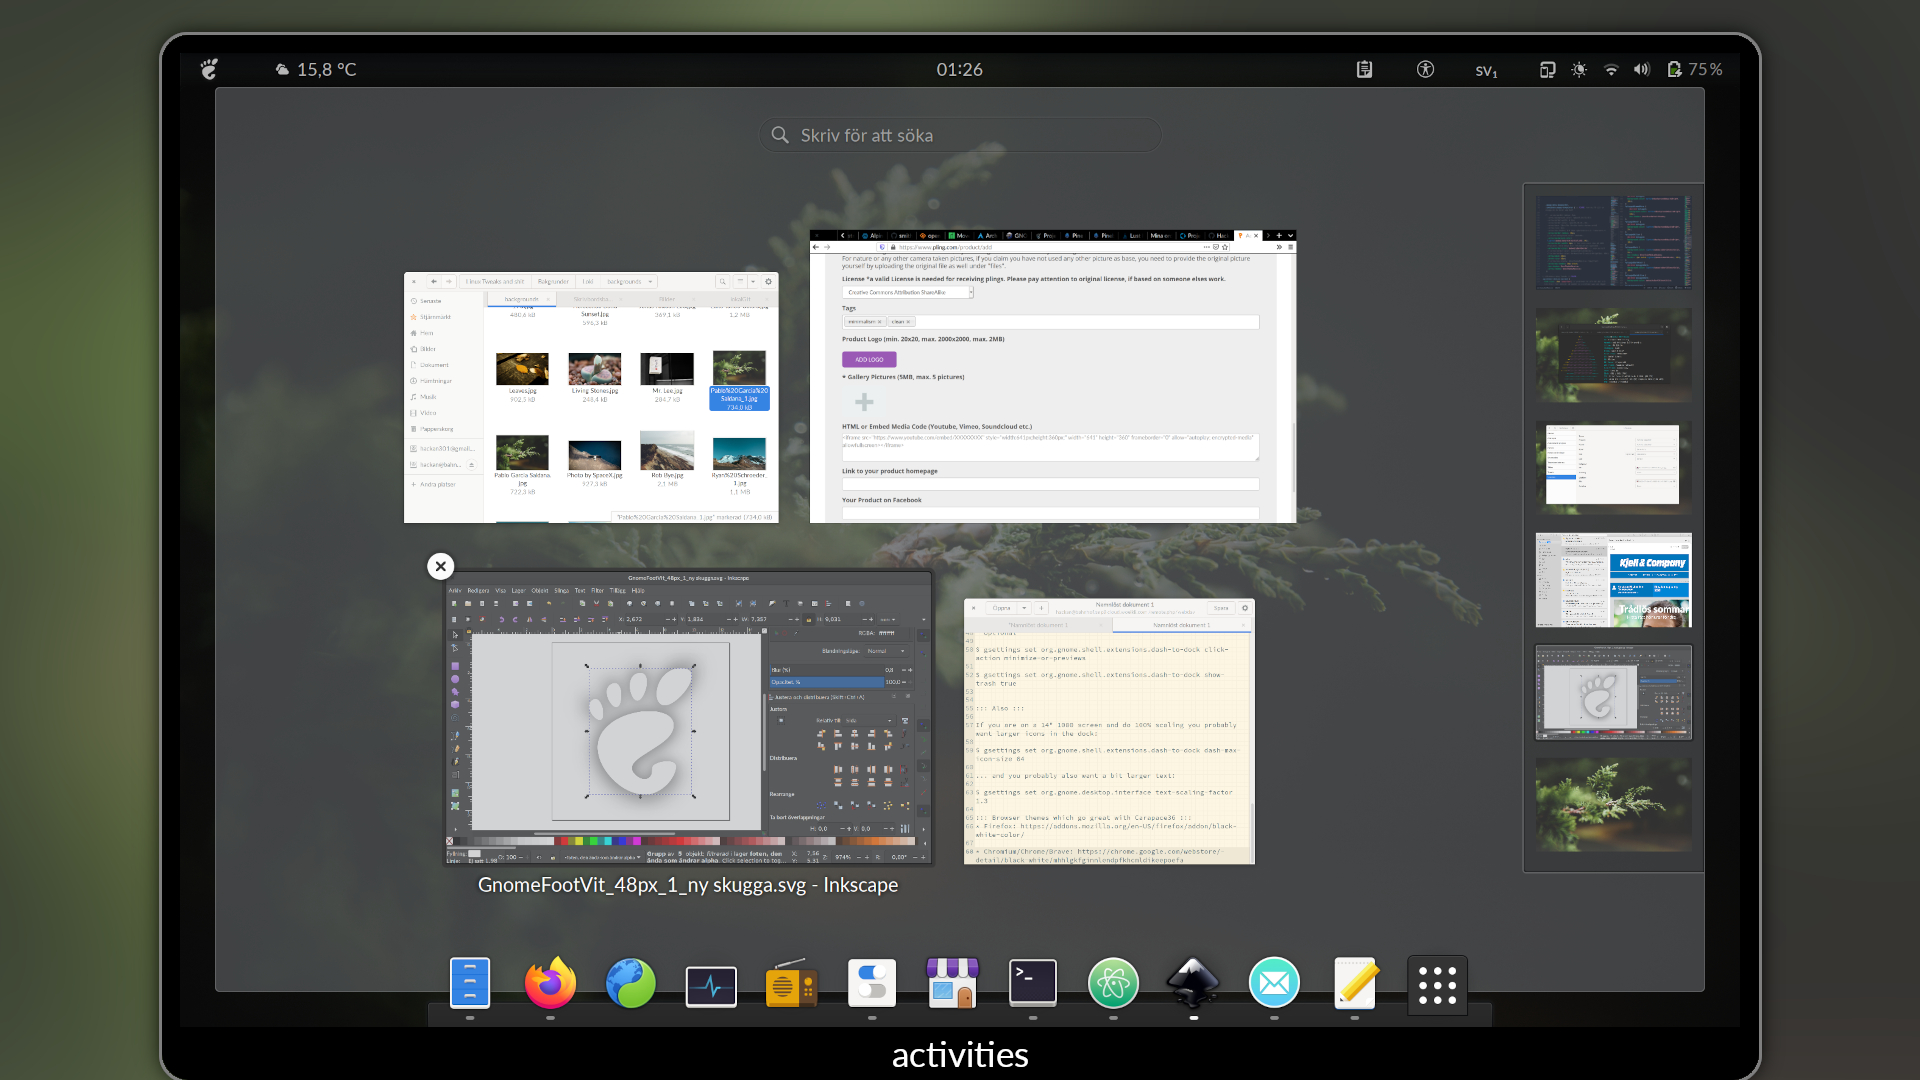This screenshot has height=1080, width=1920.
Task: Click the Inkscape icon in the dock
Action: coord(1193,984)
